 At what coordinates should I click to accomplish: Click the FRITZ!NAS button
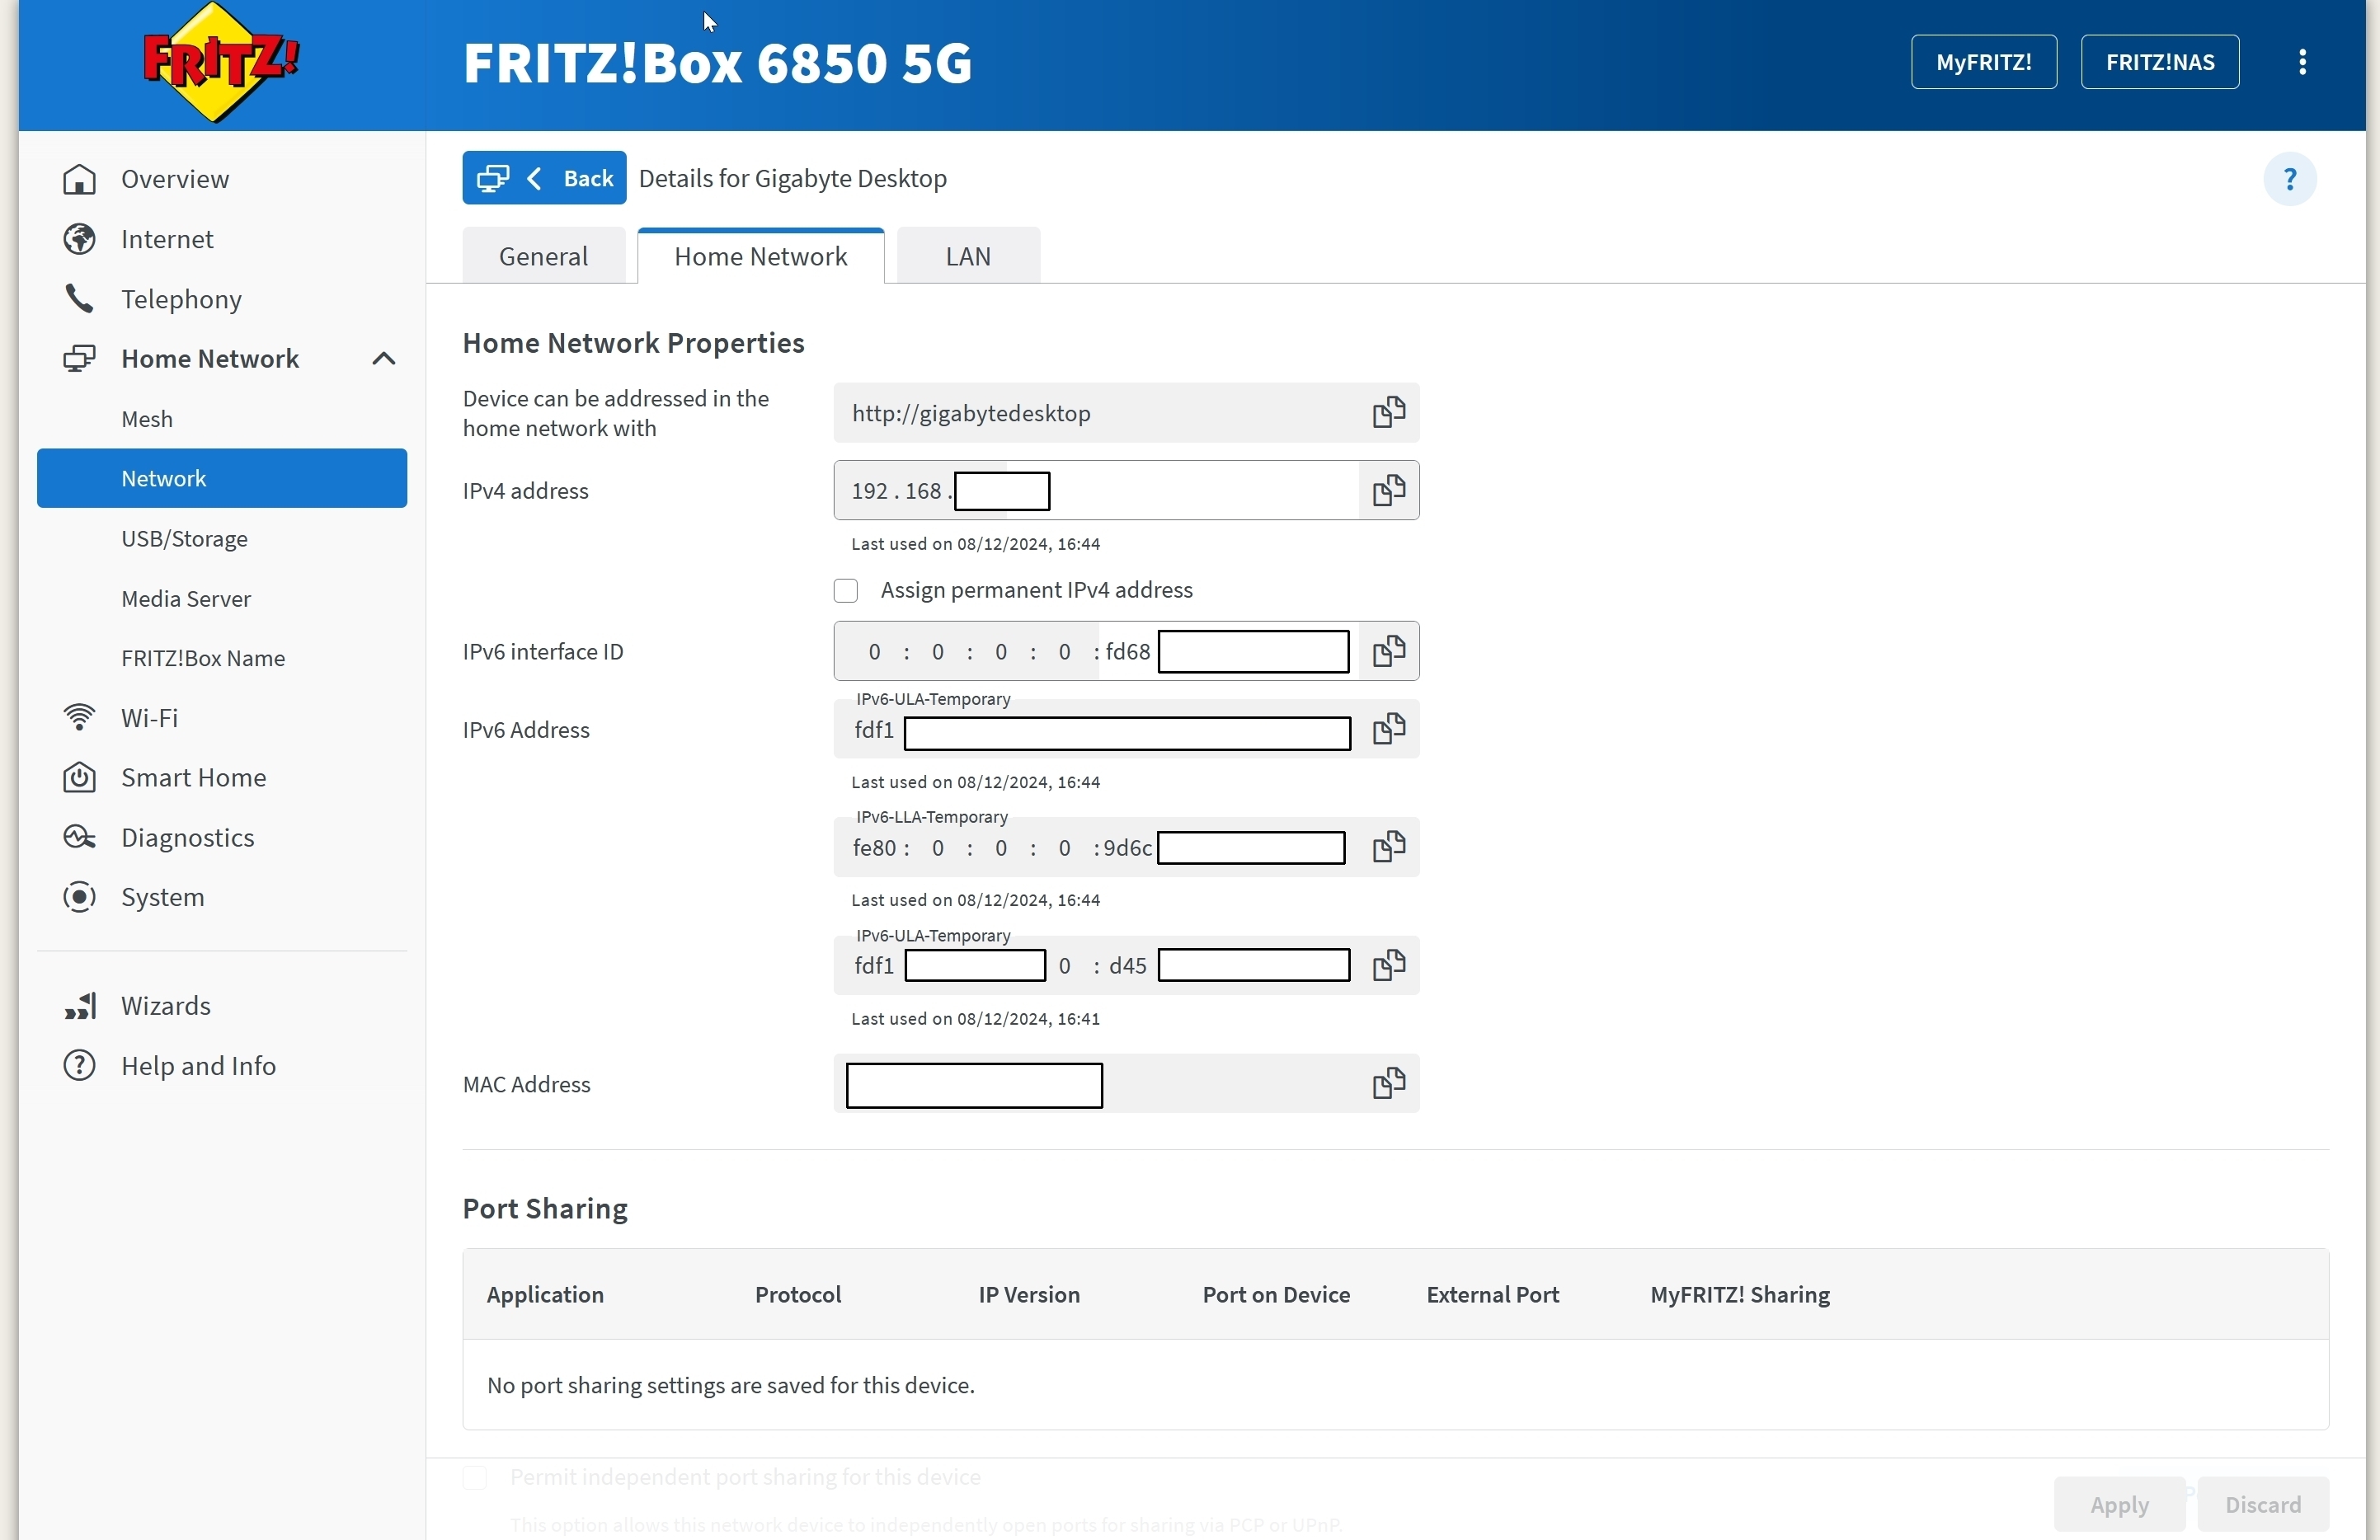2159,62
